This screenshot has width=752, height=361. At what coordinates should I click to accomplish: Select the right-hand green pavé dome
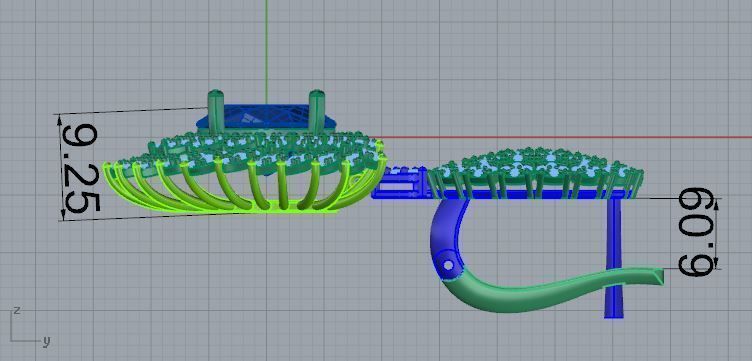pyautogui.click(x=535, y=173)
